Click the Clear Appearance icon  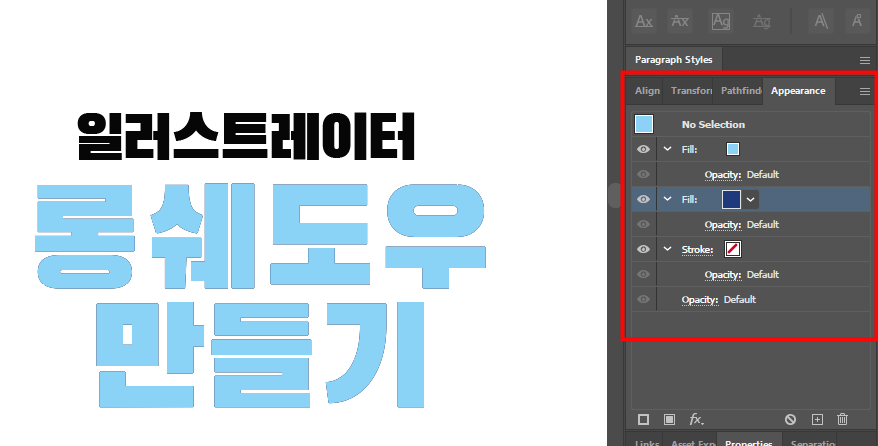790,419
